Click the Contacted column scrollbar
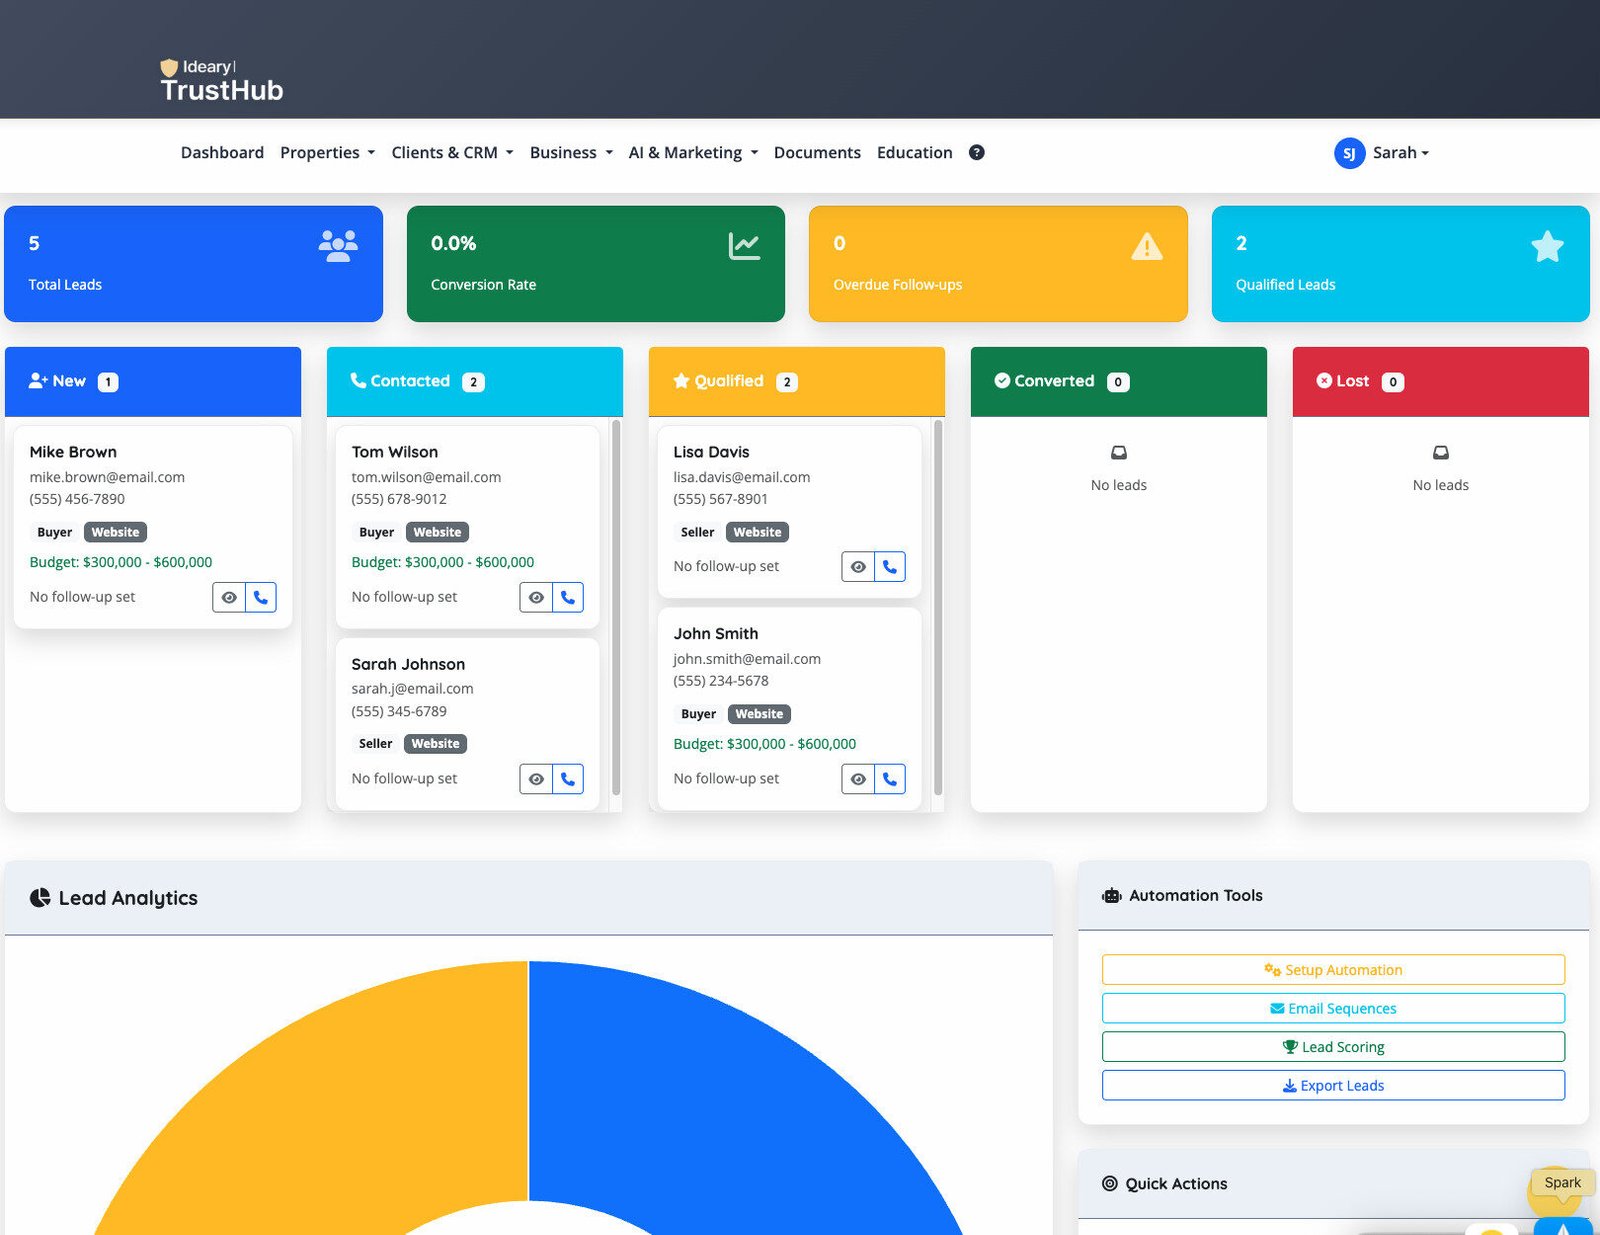1600x1235 pixels. 616,608
